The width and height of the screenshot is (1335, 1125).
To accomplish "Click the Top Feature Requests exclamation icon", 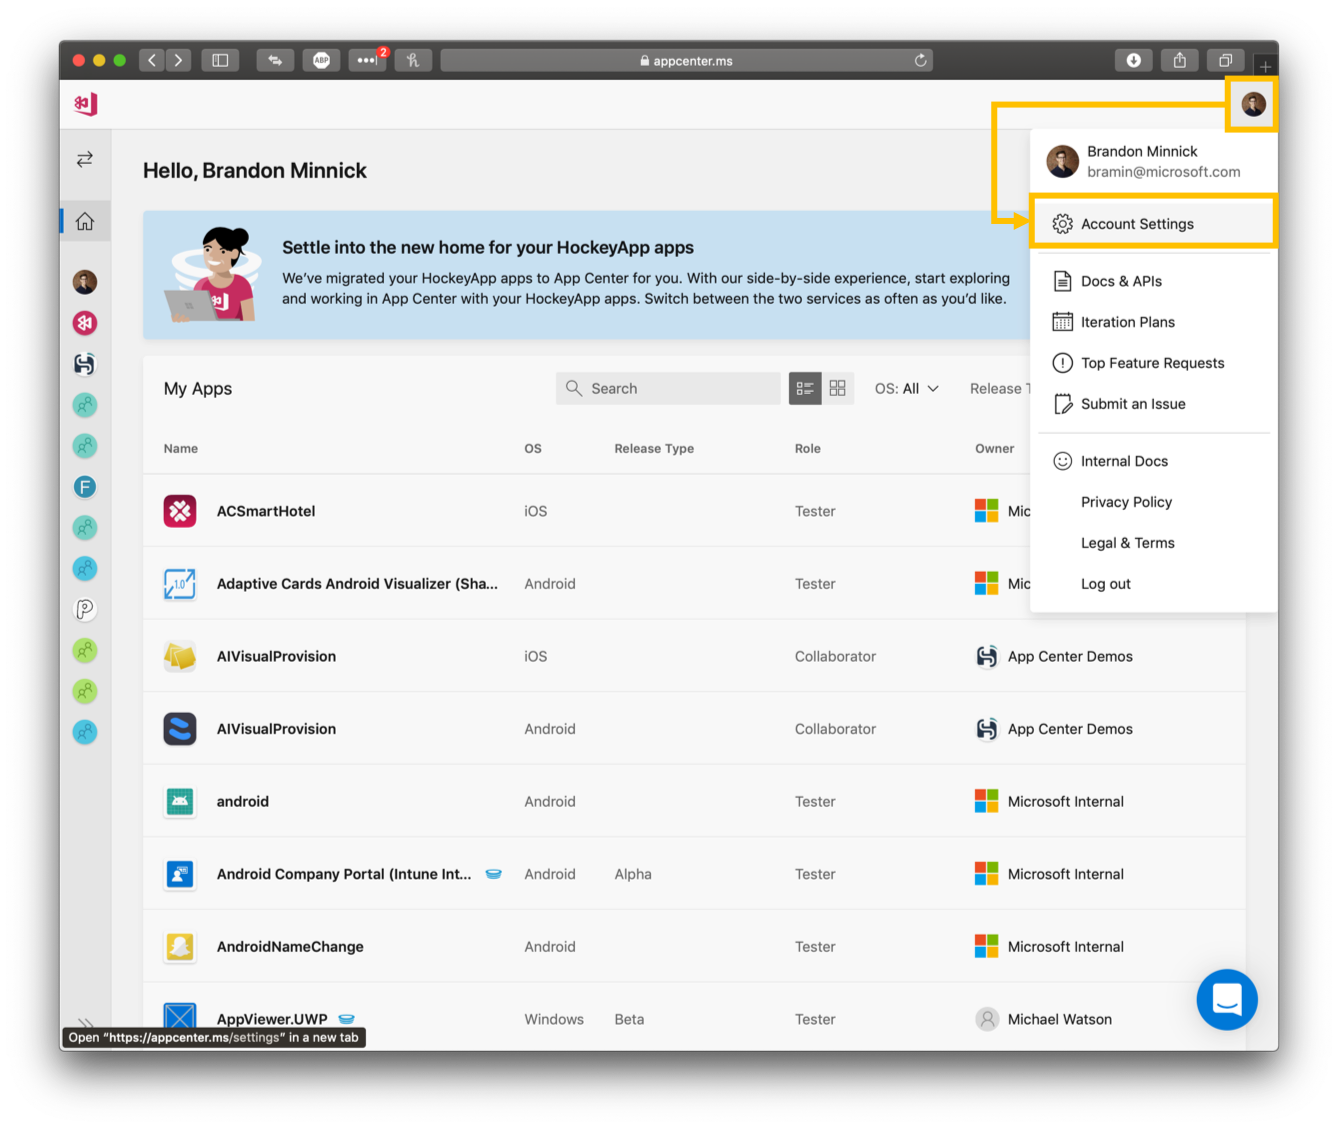I will (x=1062, y=363).
